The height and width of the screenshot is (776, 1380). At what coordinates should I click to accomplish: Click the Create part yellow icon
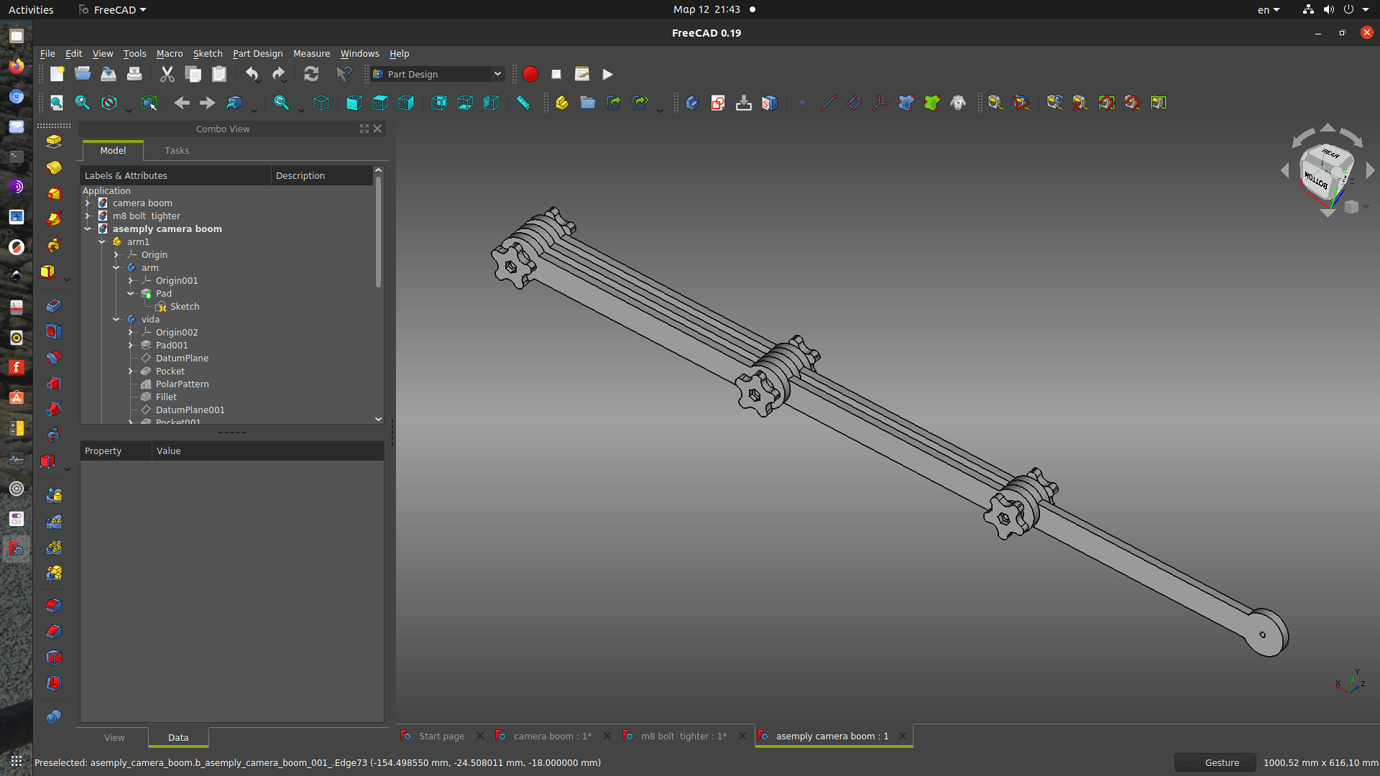562,102
